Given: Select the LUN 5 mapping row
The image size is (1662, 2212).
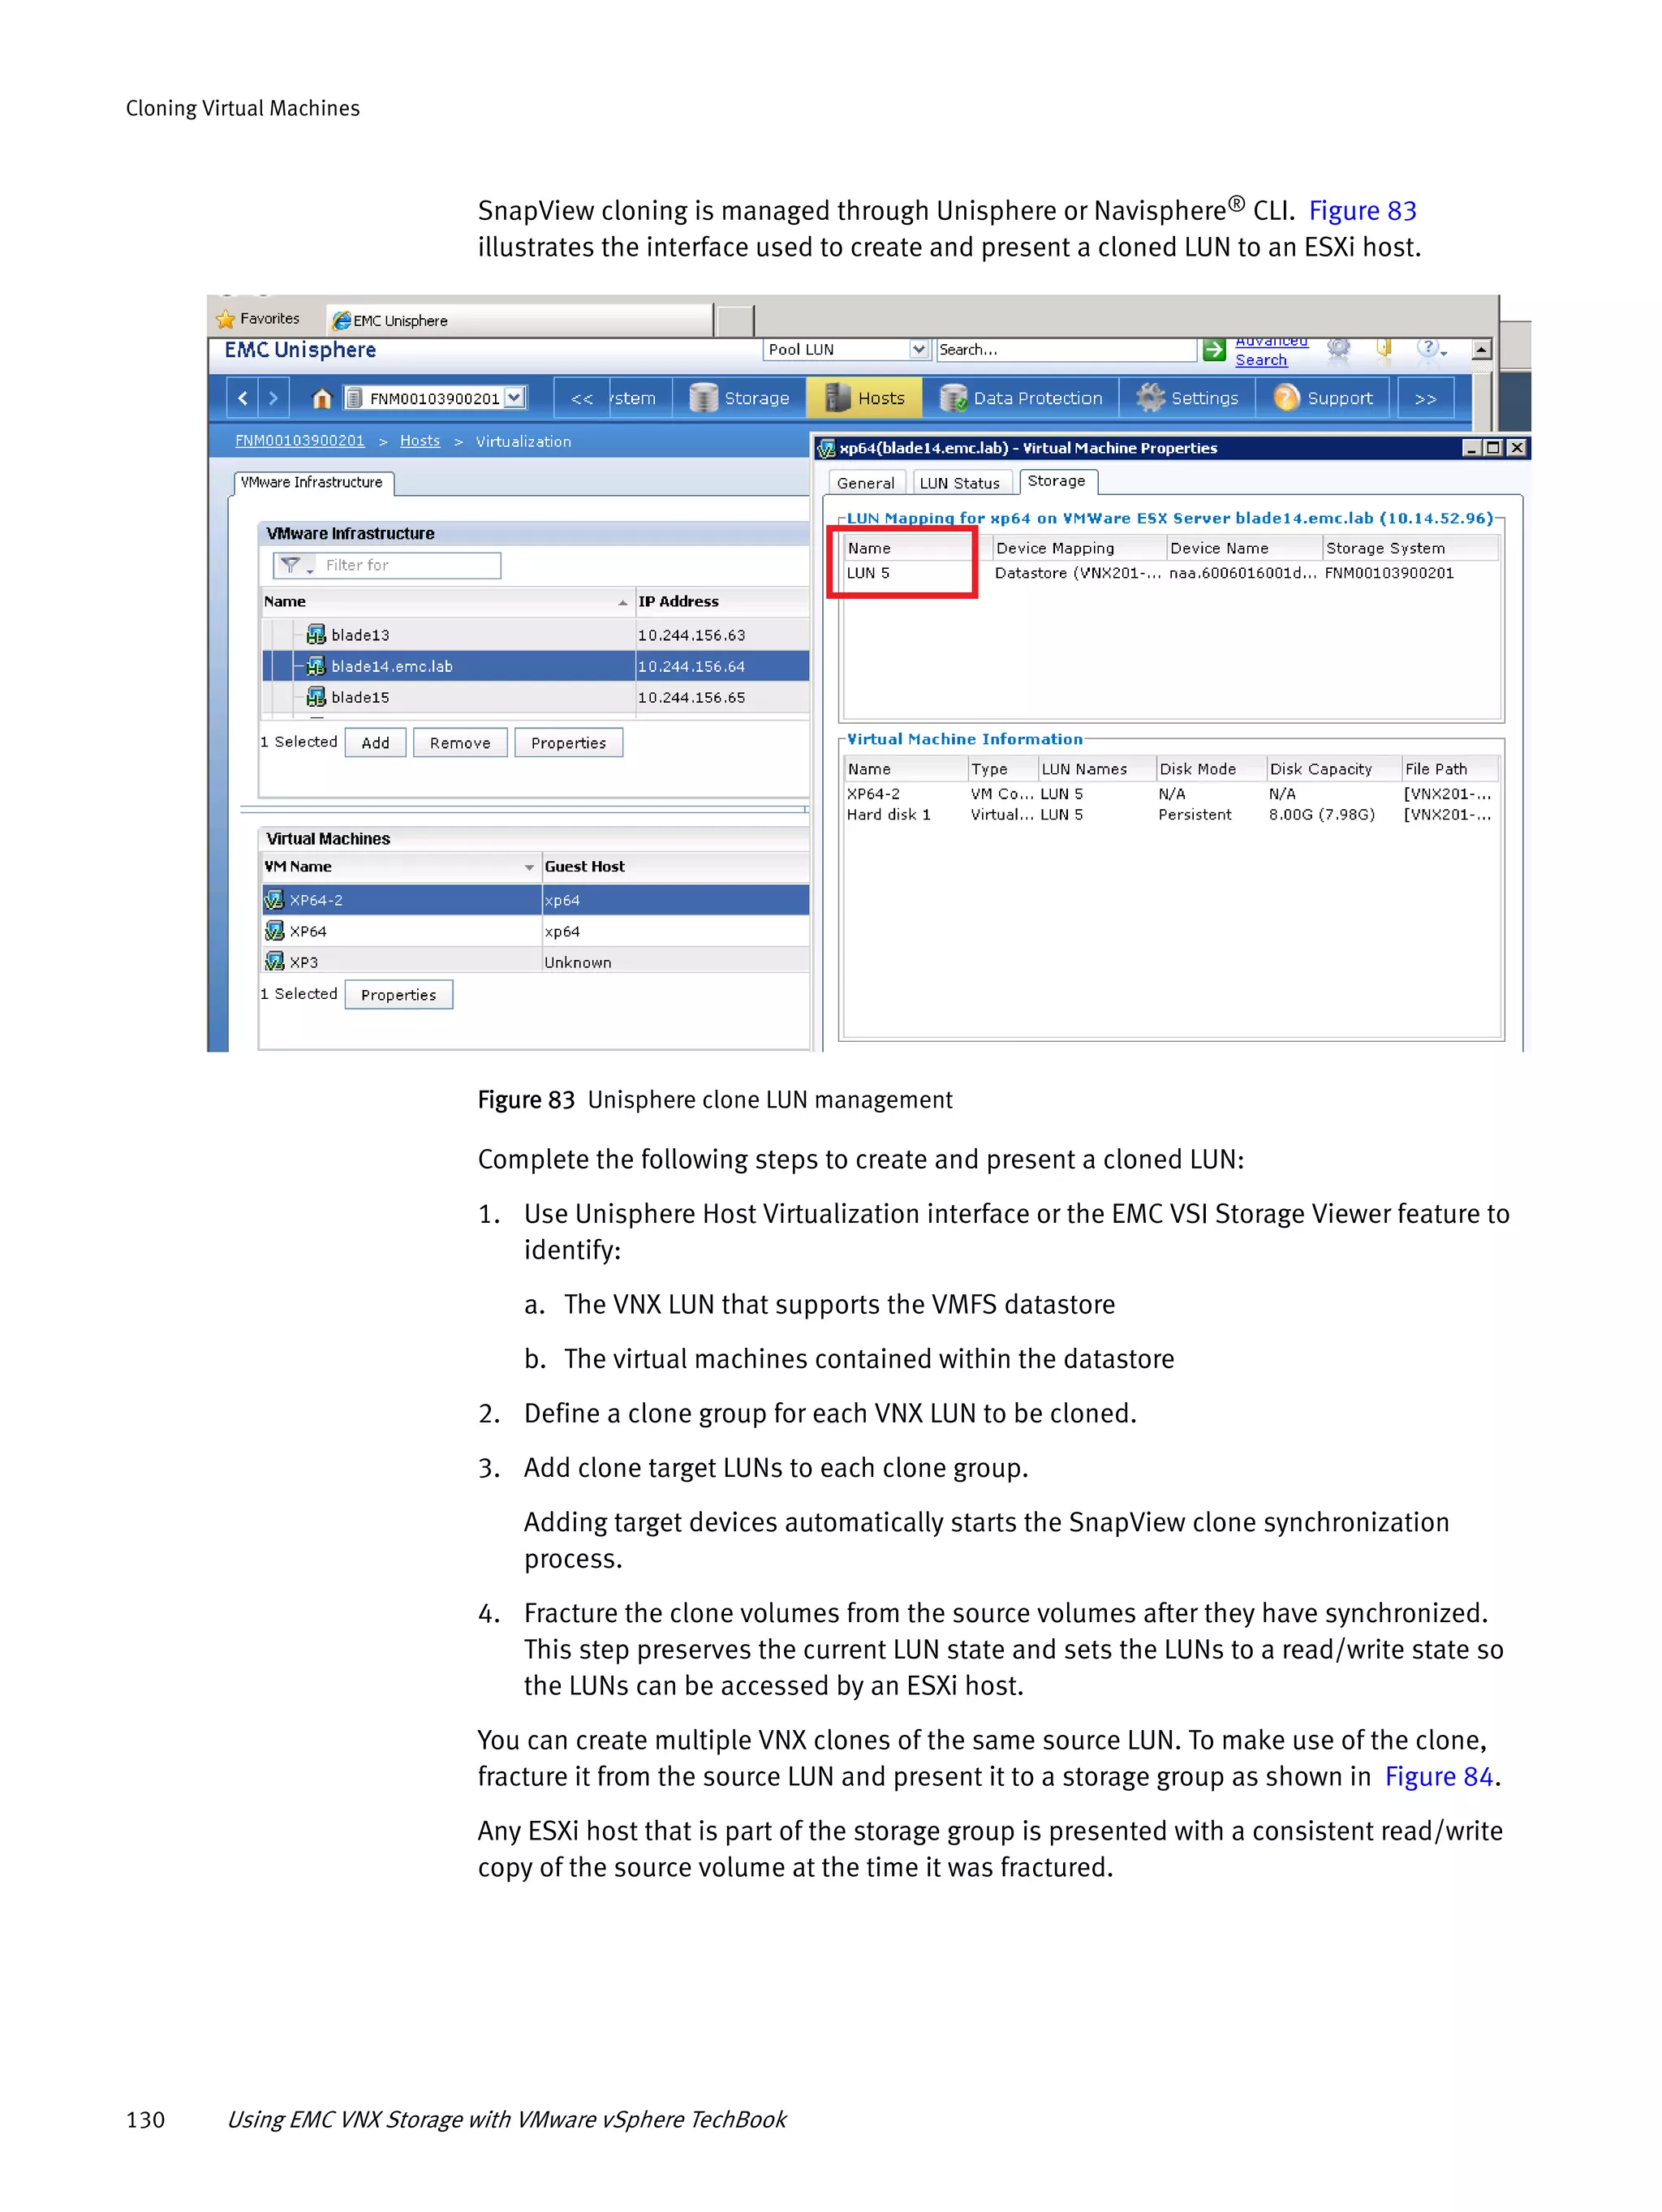Looking at the screenshot, I should tap(1170, 573).
